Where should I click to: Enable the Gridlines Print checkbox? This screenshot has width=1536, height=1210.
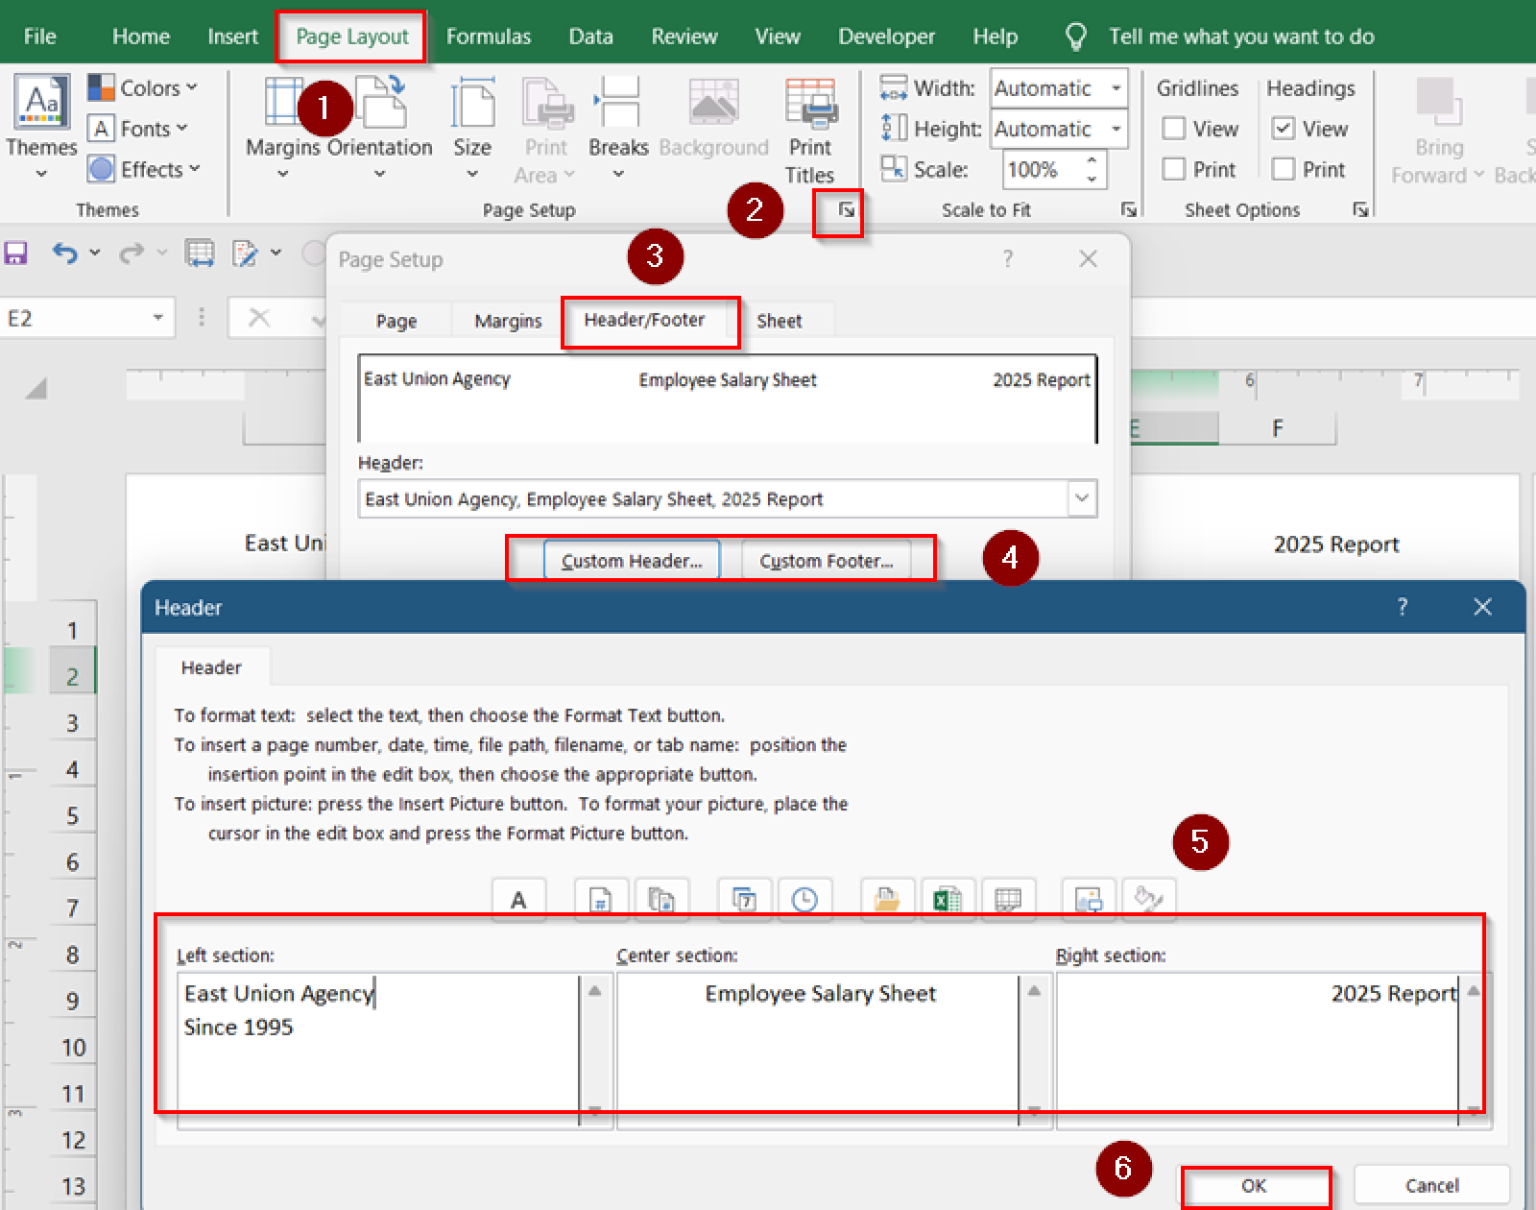[x=1174, y=170]
